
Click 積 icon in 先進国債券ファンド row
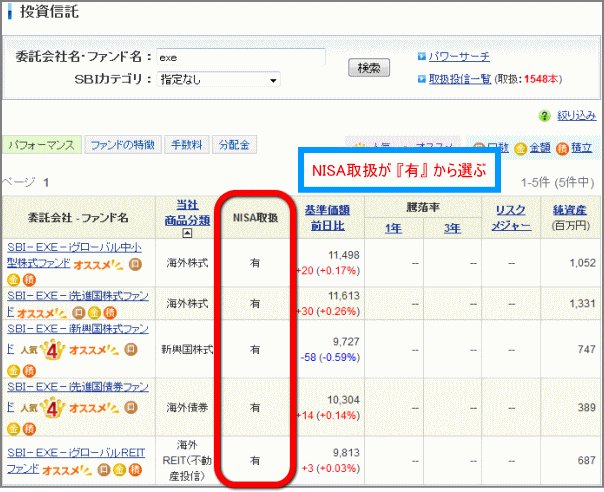pyautogui.click(x=29, y=428)
